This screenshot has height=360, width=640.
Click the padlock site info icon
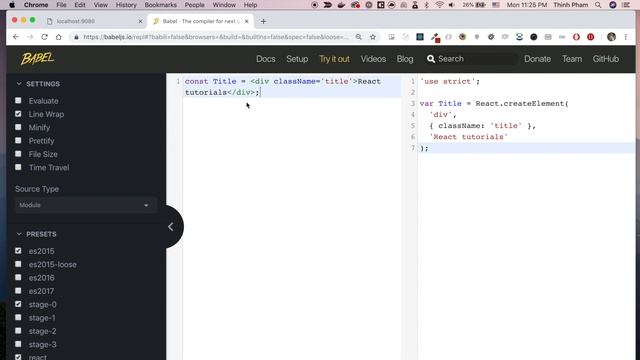point(76,37)
